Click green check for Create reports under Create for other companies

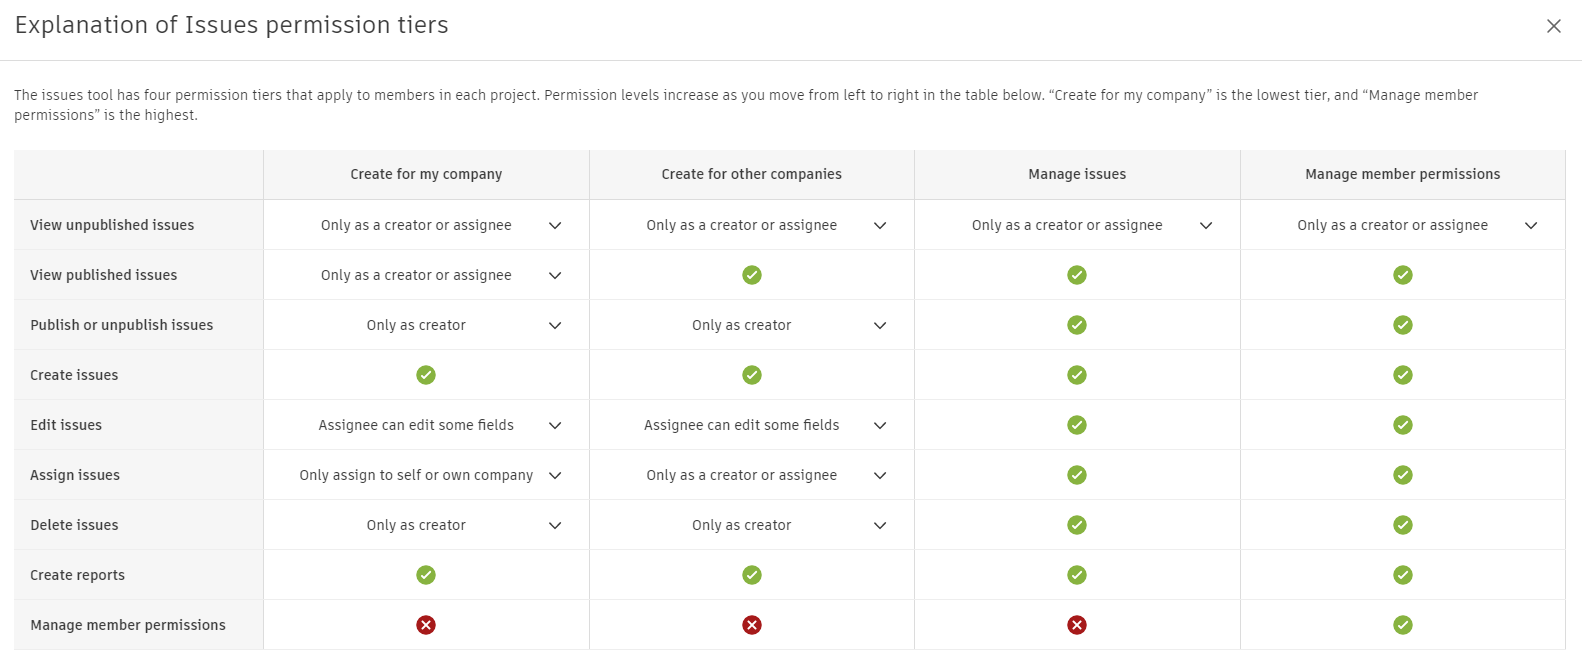(752, 575)
